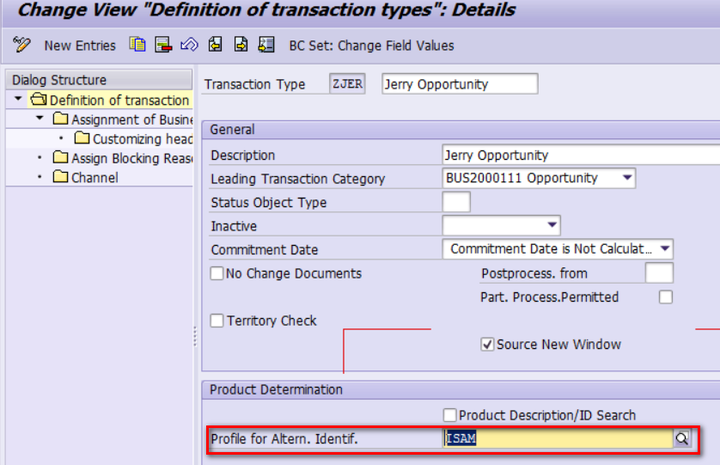Image resolution: width=720 pixels, height=465 pixels.
Task: Expand the Inactive dropdown list
Action: click(x=552, y=225)
